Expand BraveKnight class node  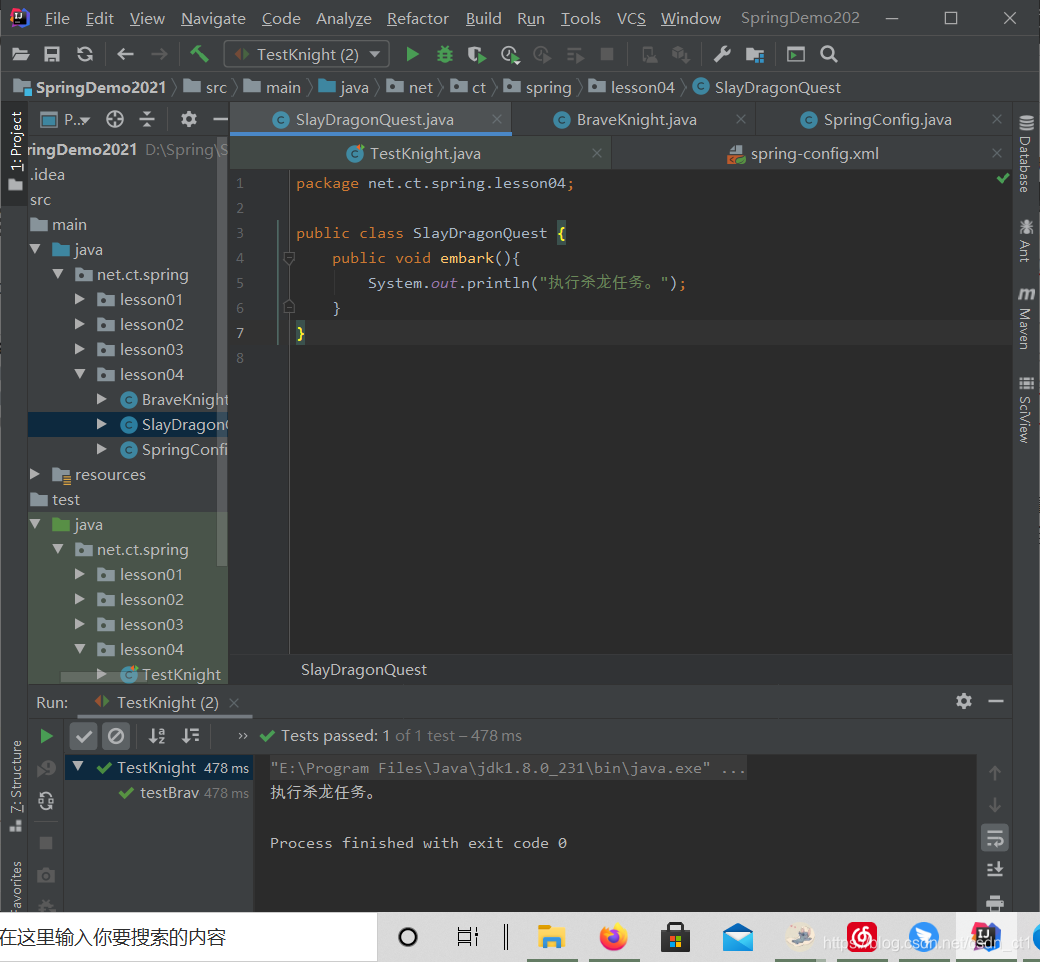[101, 399]
